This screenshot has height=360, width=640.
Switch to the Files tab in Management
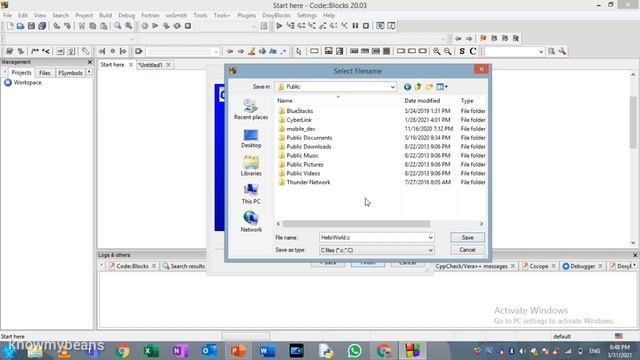[x=44, y=73]
